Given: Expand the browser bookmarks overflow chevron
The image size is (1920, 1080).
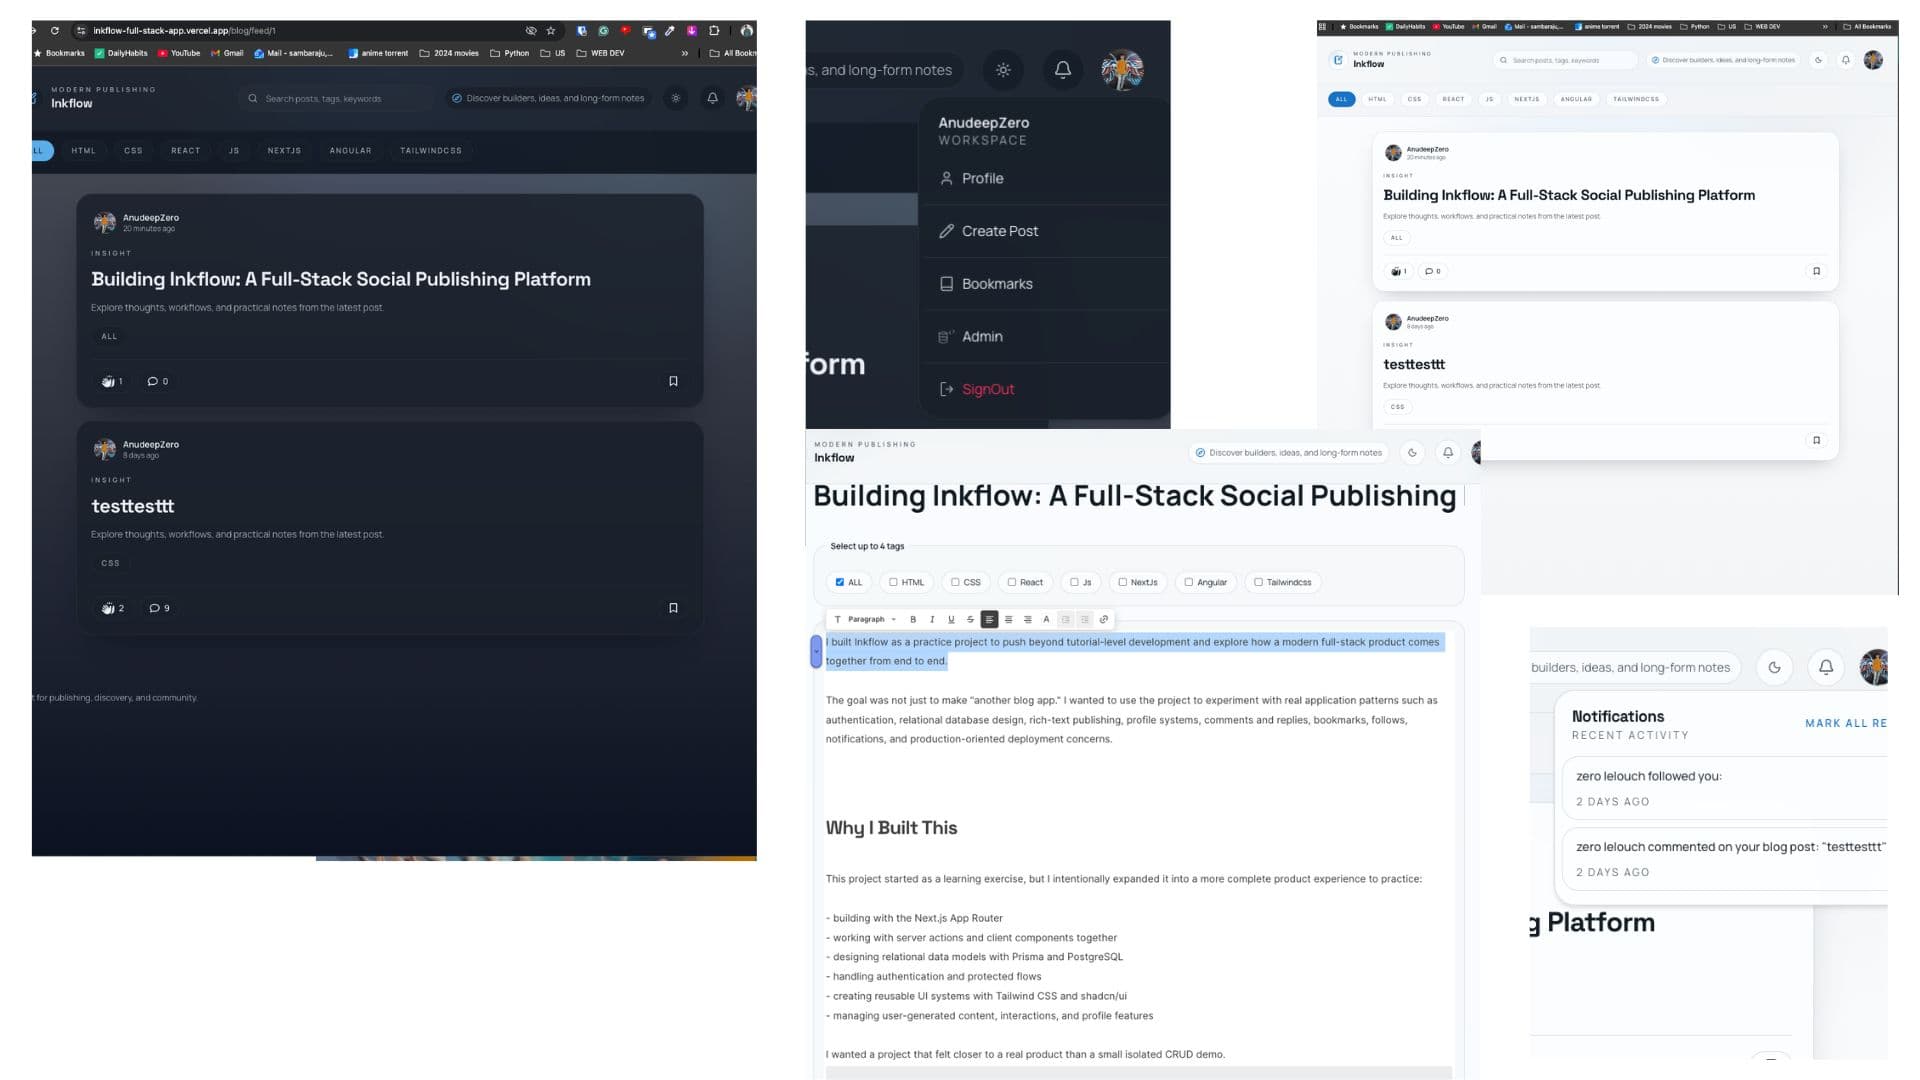Looking at the screenshot, I should (684, 53).
